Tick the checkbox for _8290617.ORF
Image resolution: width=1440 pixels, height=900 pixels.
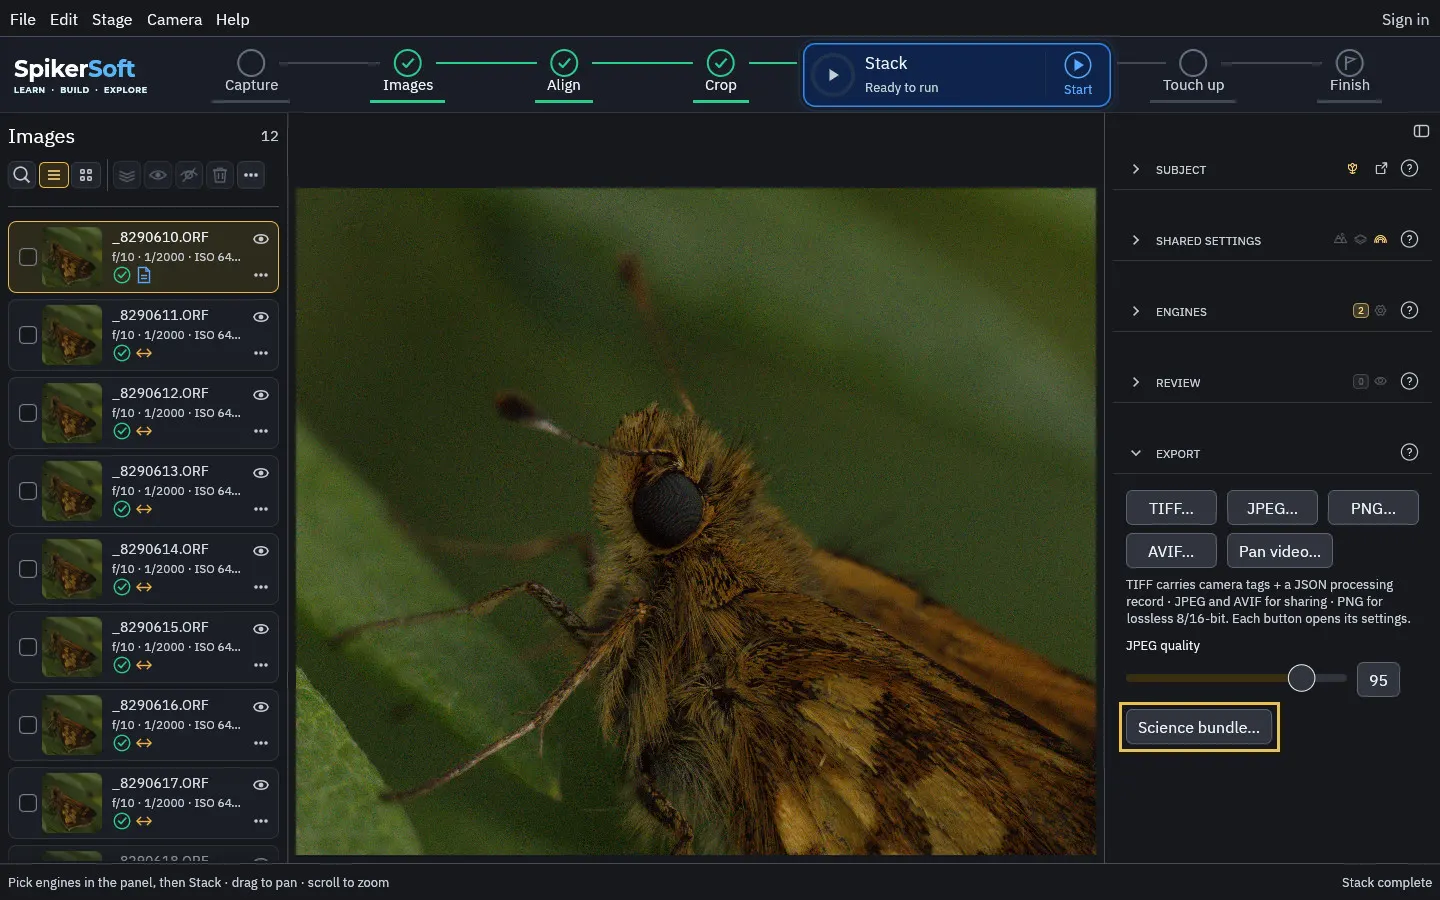tap(28, 803)
